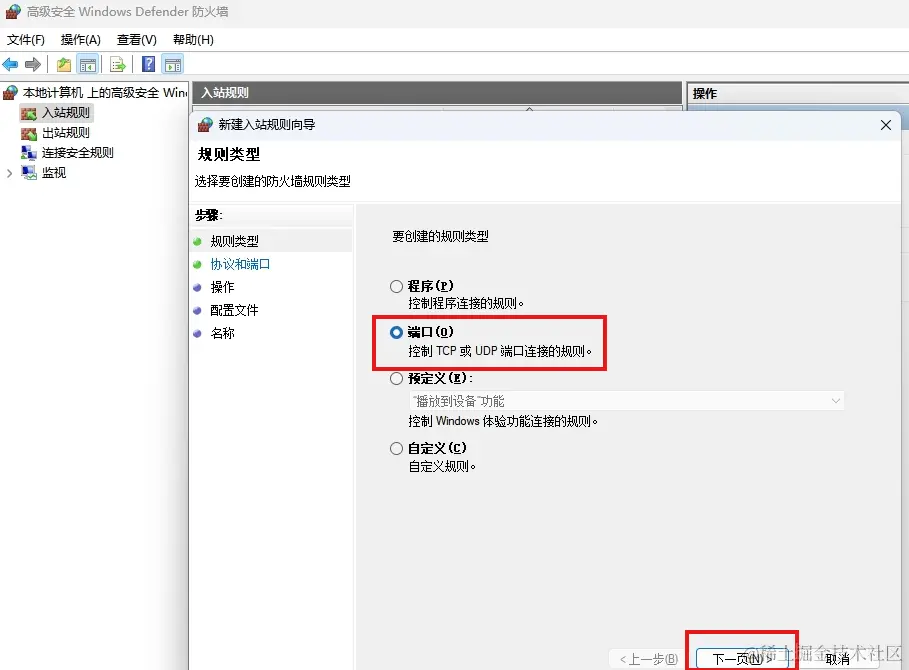This screenshot has width=909, height=670.
Task: Toggle the action pane toolbar icon
Action: [173, 64]
